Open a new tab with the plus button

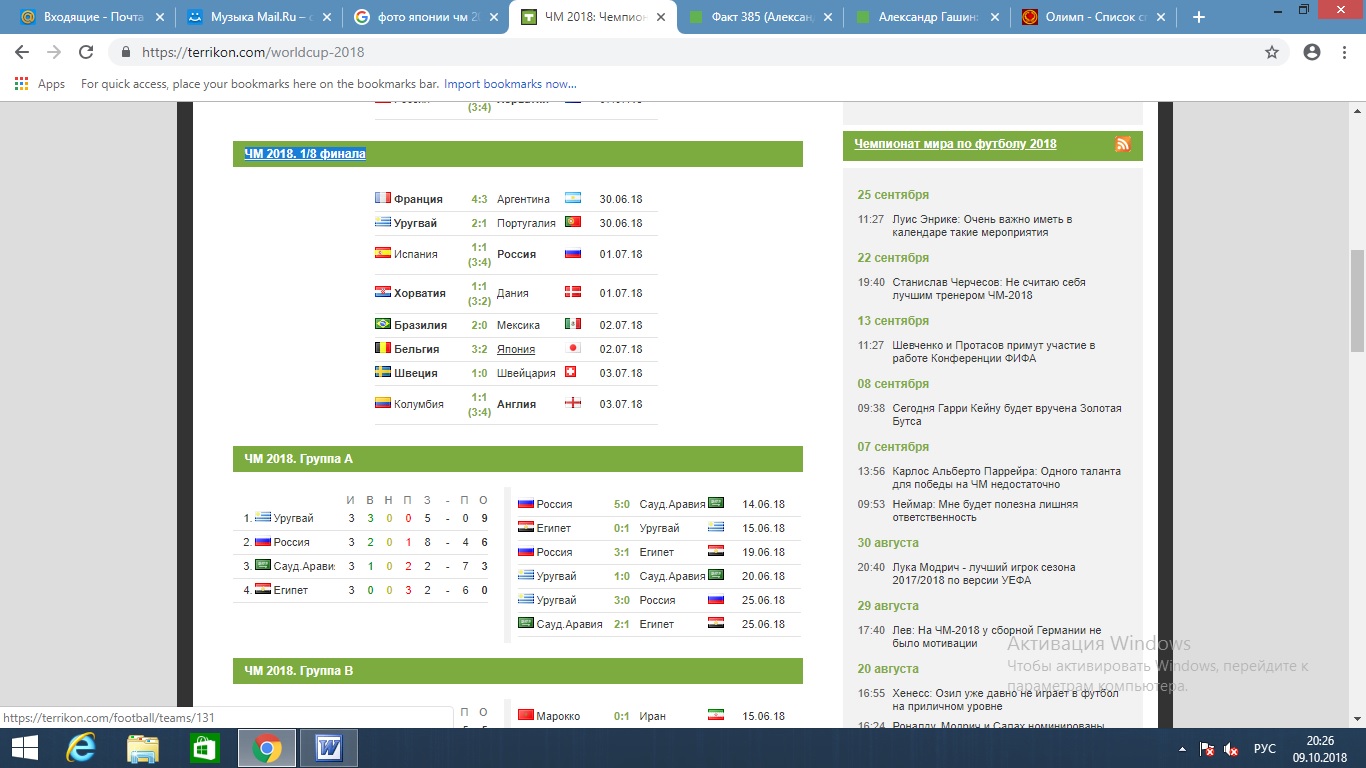click(1199, 17)
